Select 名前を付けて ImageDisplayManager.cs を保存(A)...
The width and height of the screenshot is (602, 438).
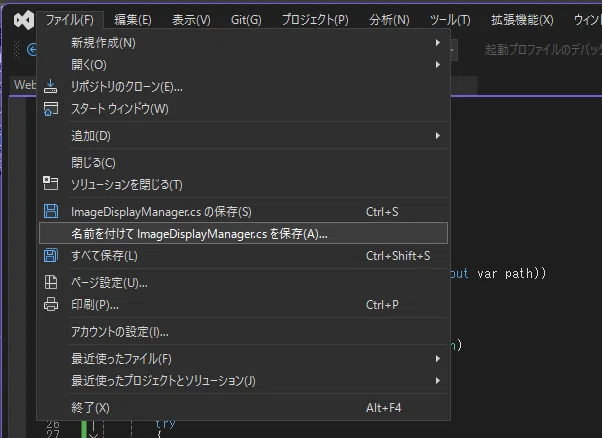tap(243, 233)
